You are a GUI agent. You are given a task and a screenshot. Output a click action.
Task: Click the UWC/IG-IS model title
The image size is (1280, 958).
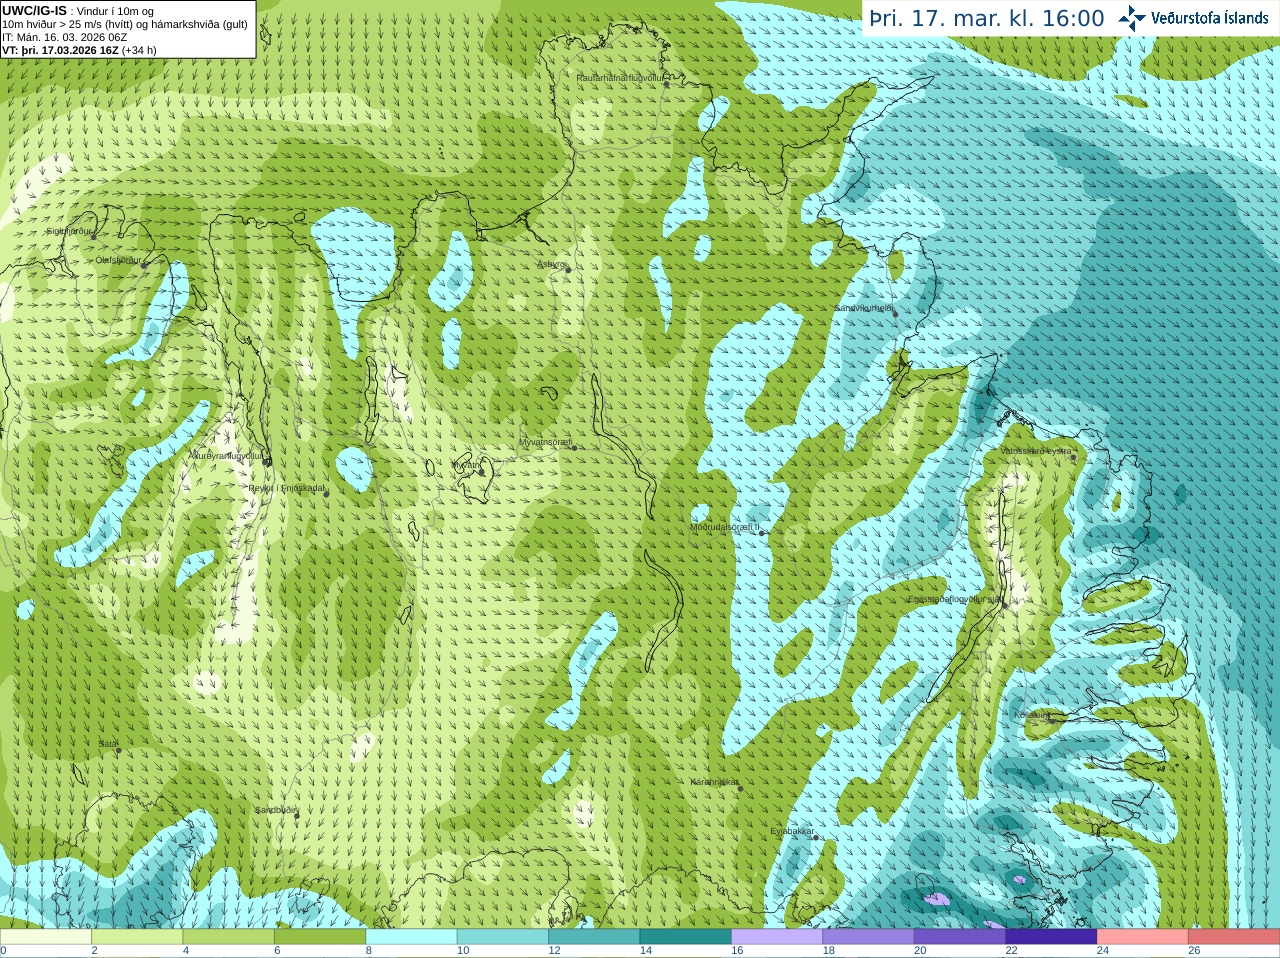[34, 11]
